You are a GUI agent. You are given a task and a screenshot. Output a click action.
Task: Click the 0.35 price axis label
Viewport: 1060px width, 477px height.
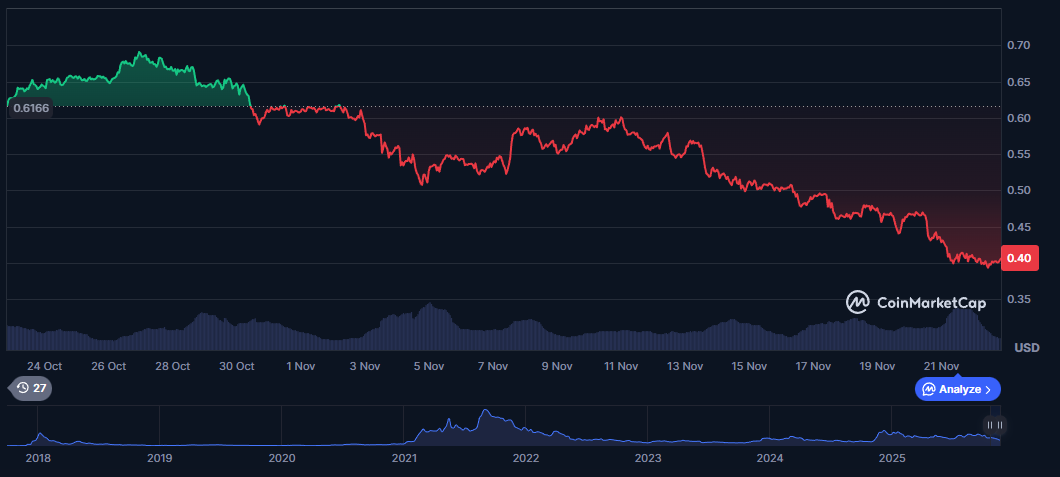tap(1018, 299)
